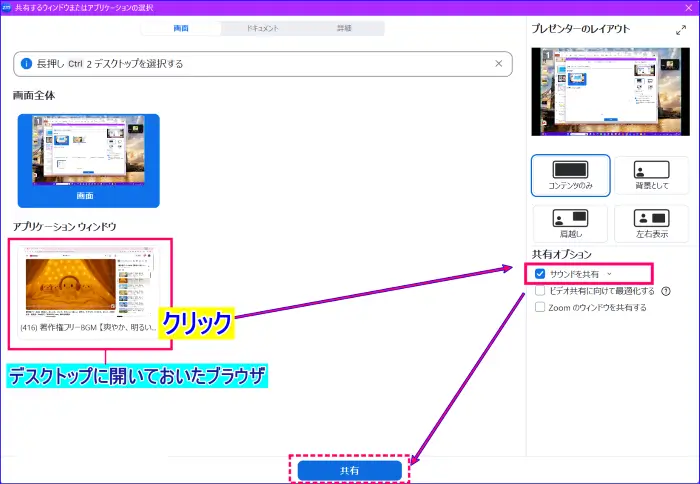Click the 画面全体 section label
This screenshot has height=484, width=700.
point(34,95)
